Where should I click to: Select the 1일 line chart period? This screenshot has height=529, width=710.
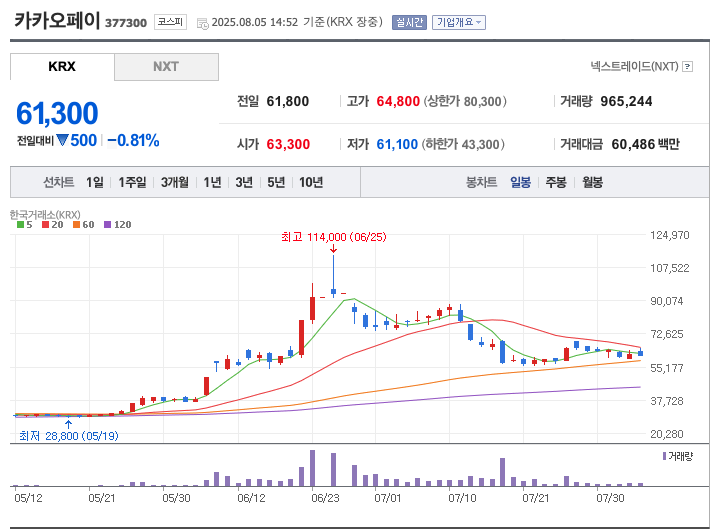point(95,182)
